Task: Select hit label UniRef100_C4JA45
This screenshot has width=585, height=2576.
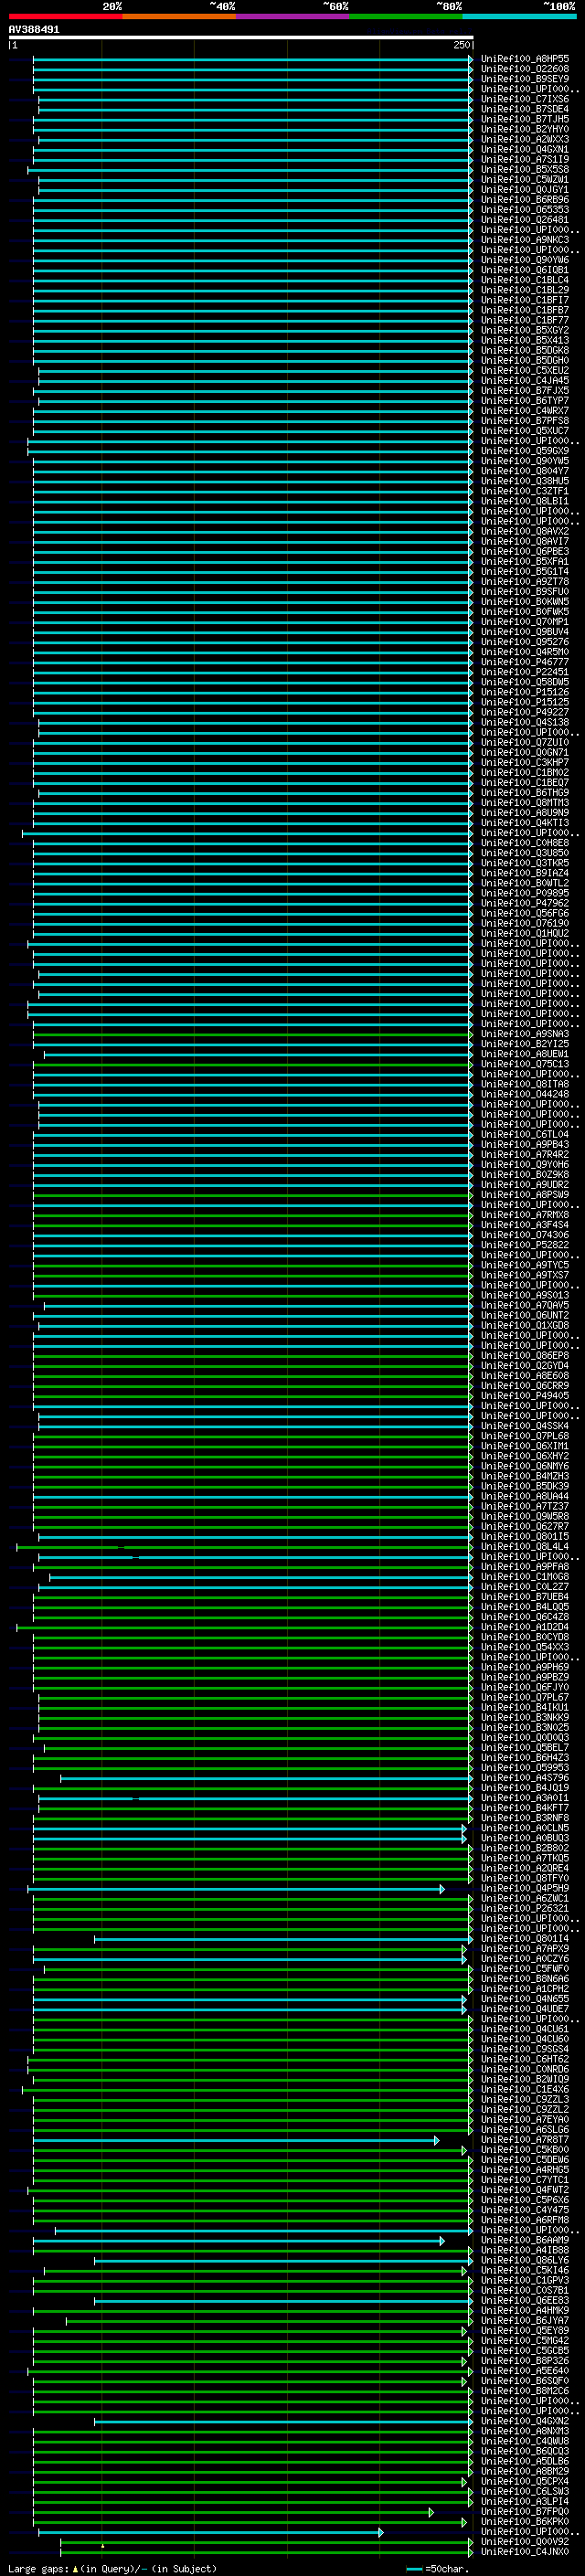Action: [525, 380]
